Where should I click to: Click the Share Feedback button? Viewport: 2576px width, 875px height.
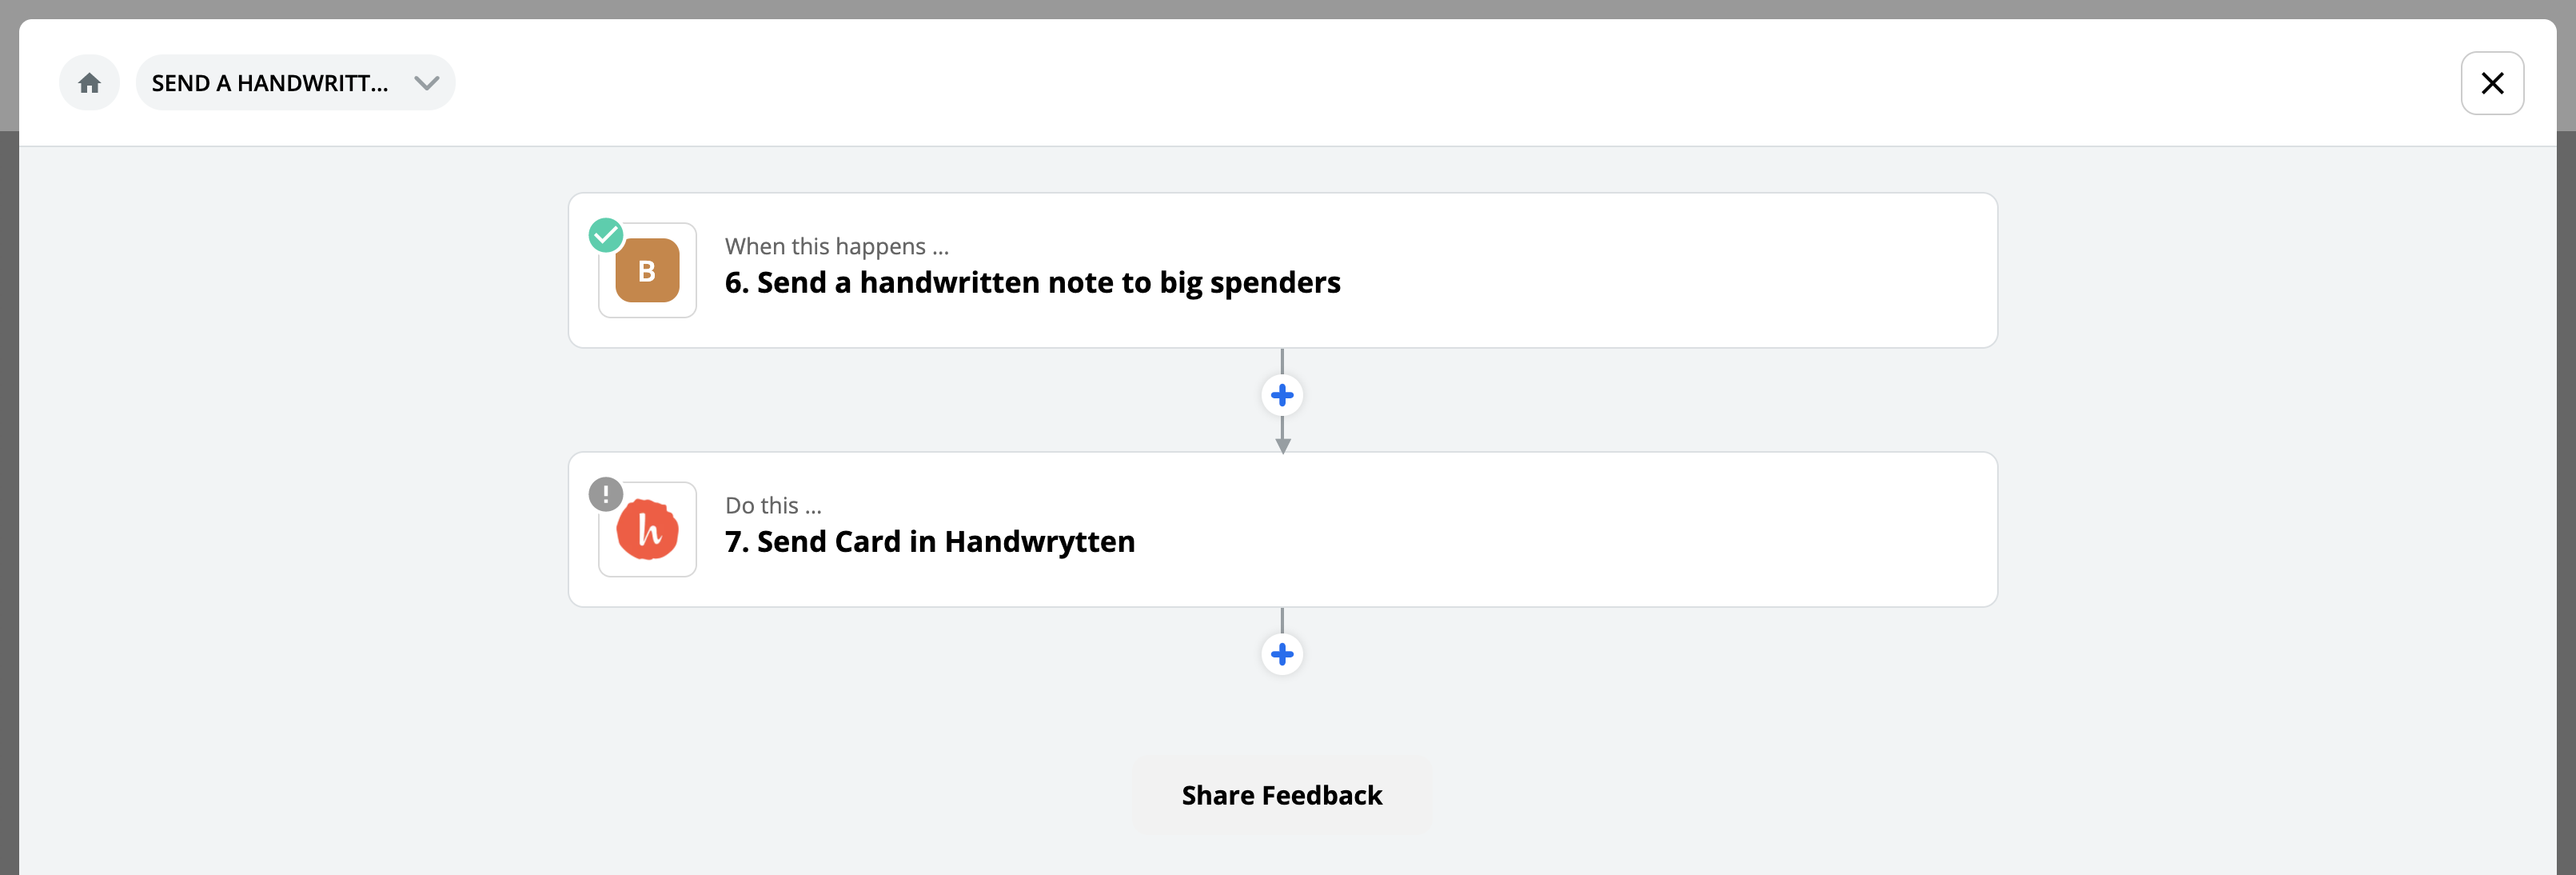pyautogui.click(x=1282, y=795)
